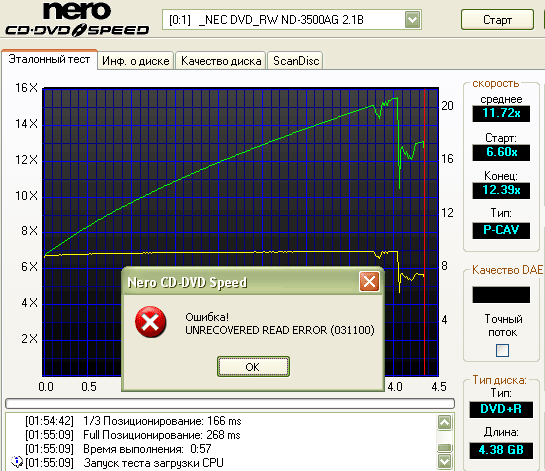The image size is (545, 471).
Task: Close the Nero CD-DVD Speed error dialog
Action: click(369, 282)
